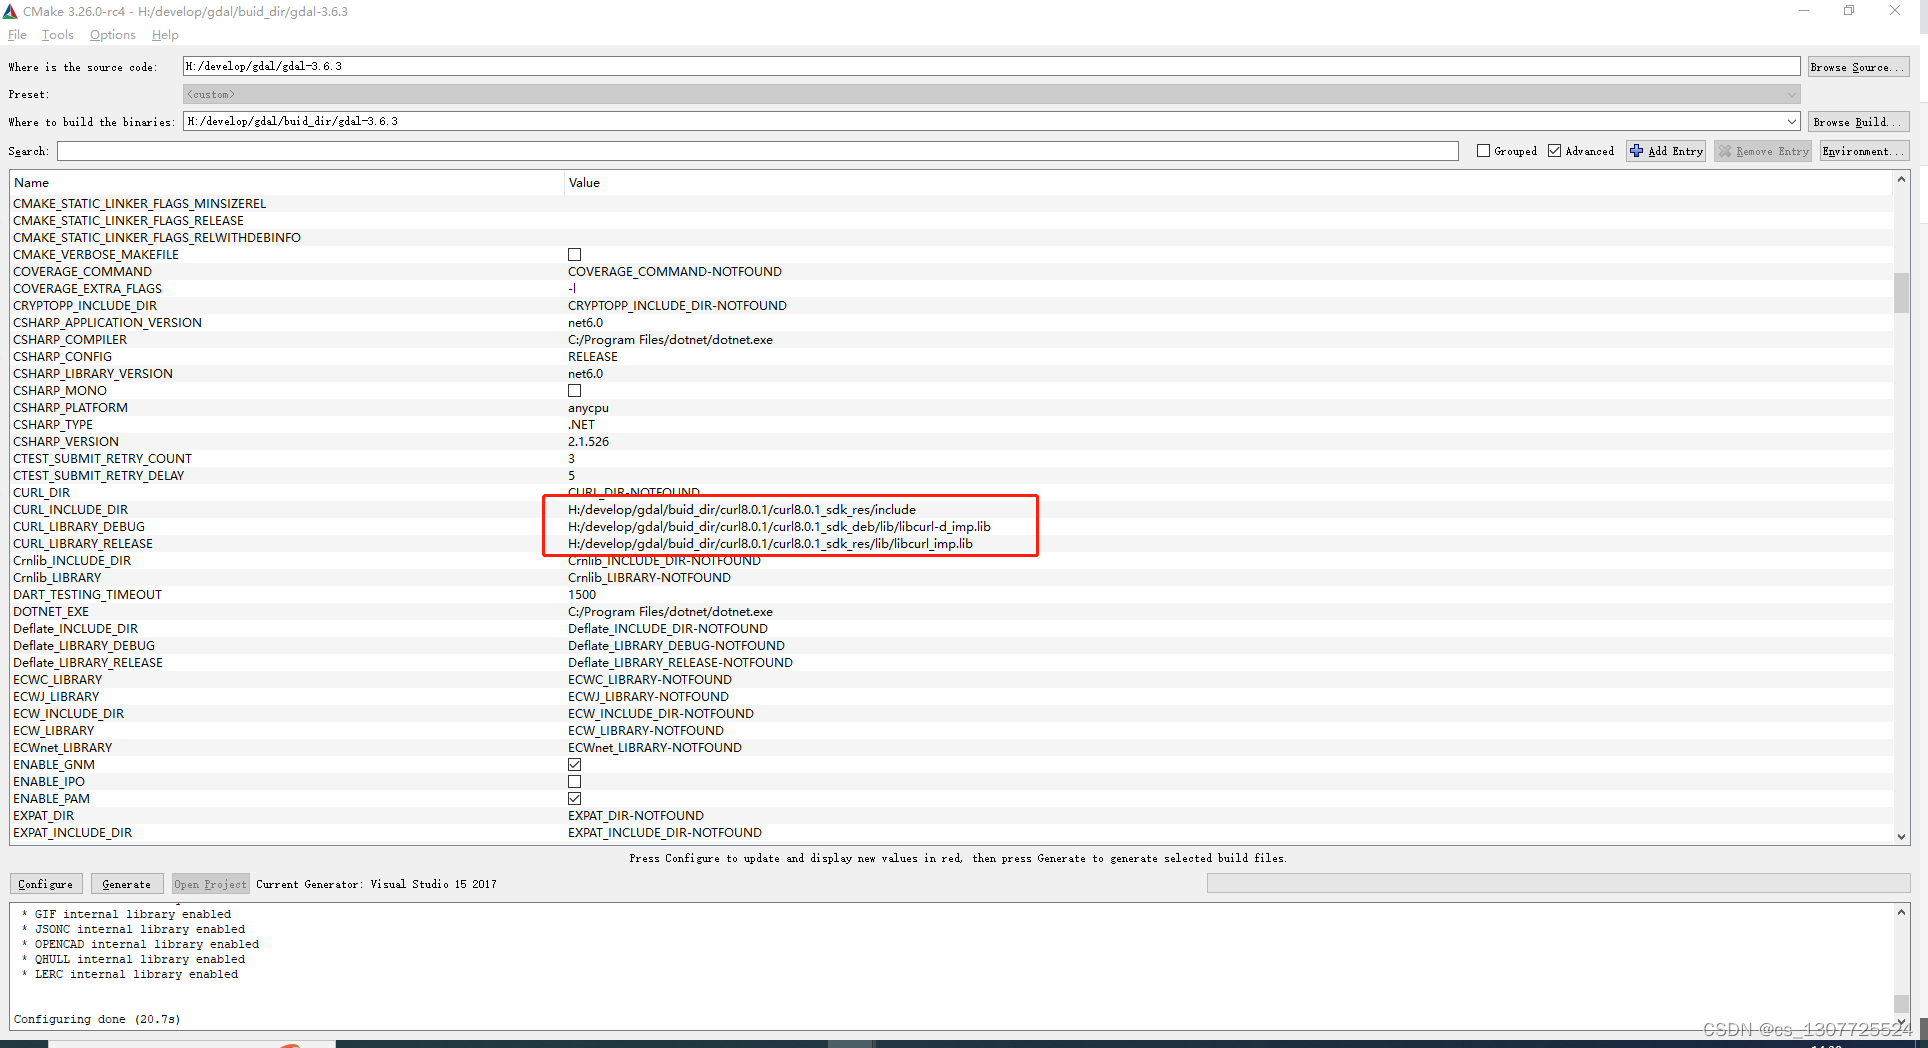Select the CURL_LIBRARY_DEBUG value path
Viewport: 1928px width, 1048px height.
pyautogui.click(x=779, y=527)
